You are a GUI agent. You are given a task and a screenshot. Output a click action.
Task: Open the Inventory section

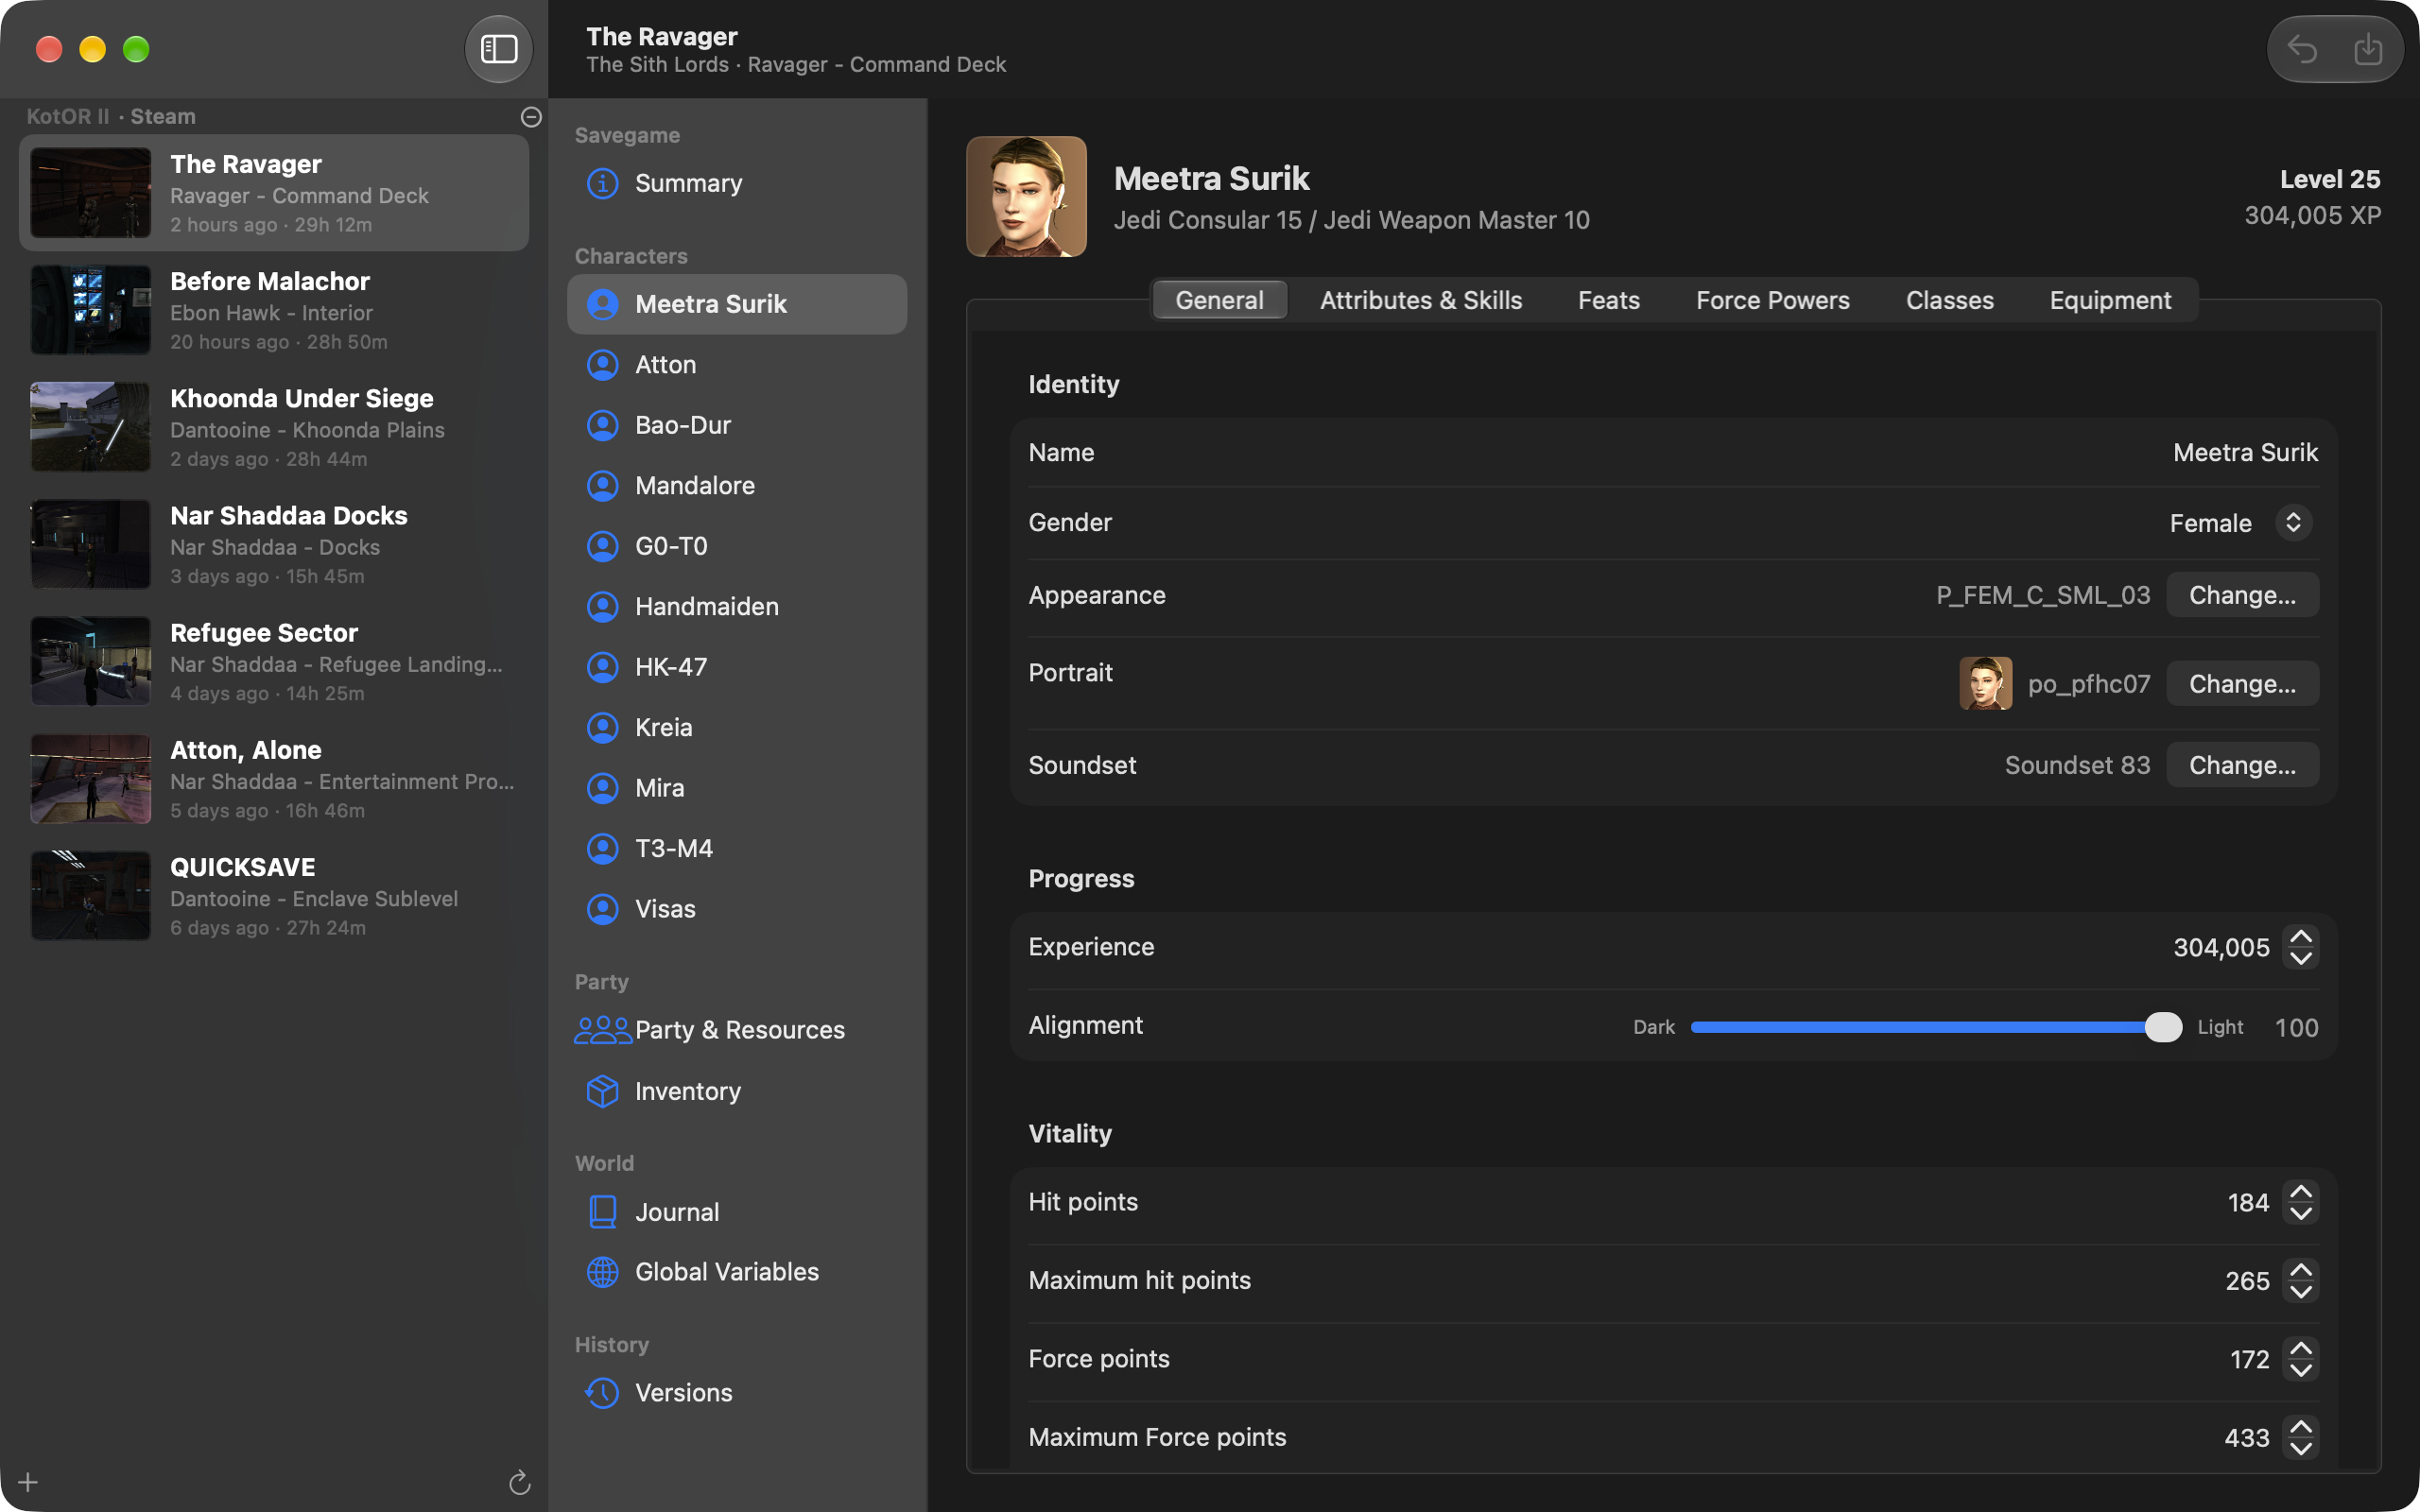pyautogui.click(x=737, y=1091)
